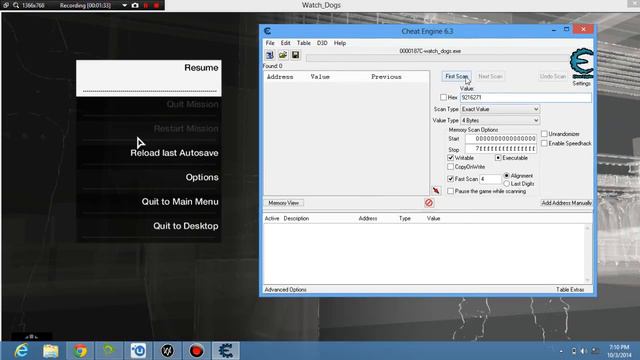Image resolution: width=640 pixels, height=360 pixels.
Task: Click the recorder link icon at far left
Action: click(6, 5)
